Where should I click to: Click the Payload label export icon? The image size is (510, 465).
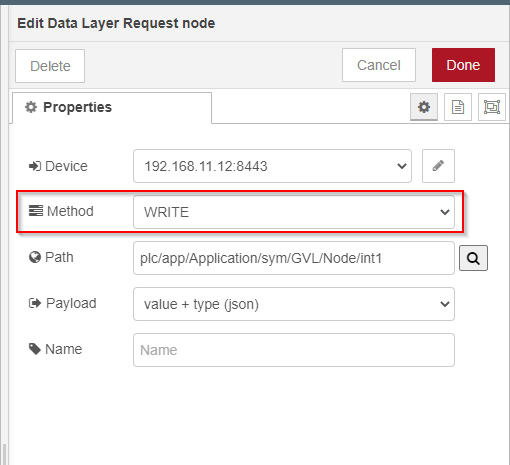click(35, 303)
